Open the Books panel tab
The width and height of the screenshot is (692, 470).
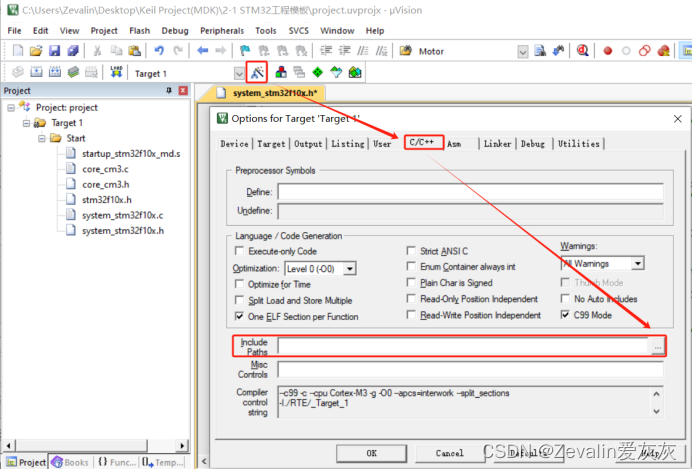pyautogui.click(x=70, y=462)
